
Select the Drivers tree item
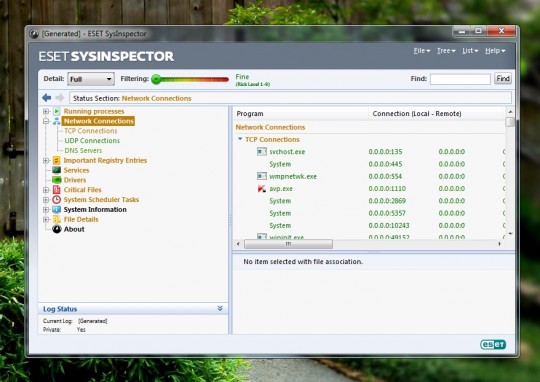click(x=75, y=180)
